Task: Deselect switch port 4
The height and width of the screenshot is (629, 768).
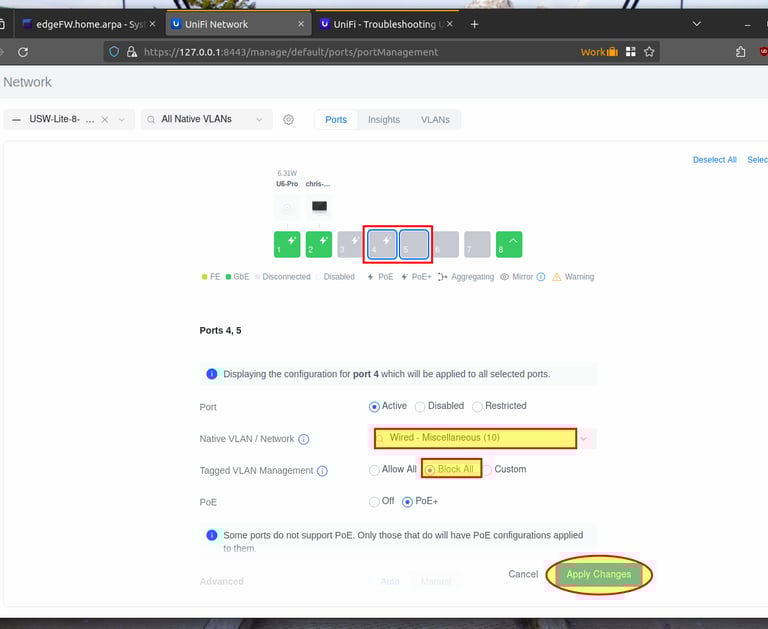Action: tap(382, 244)
